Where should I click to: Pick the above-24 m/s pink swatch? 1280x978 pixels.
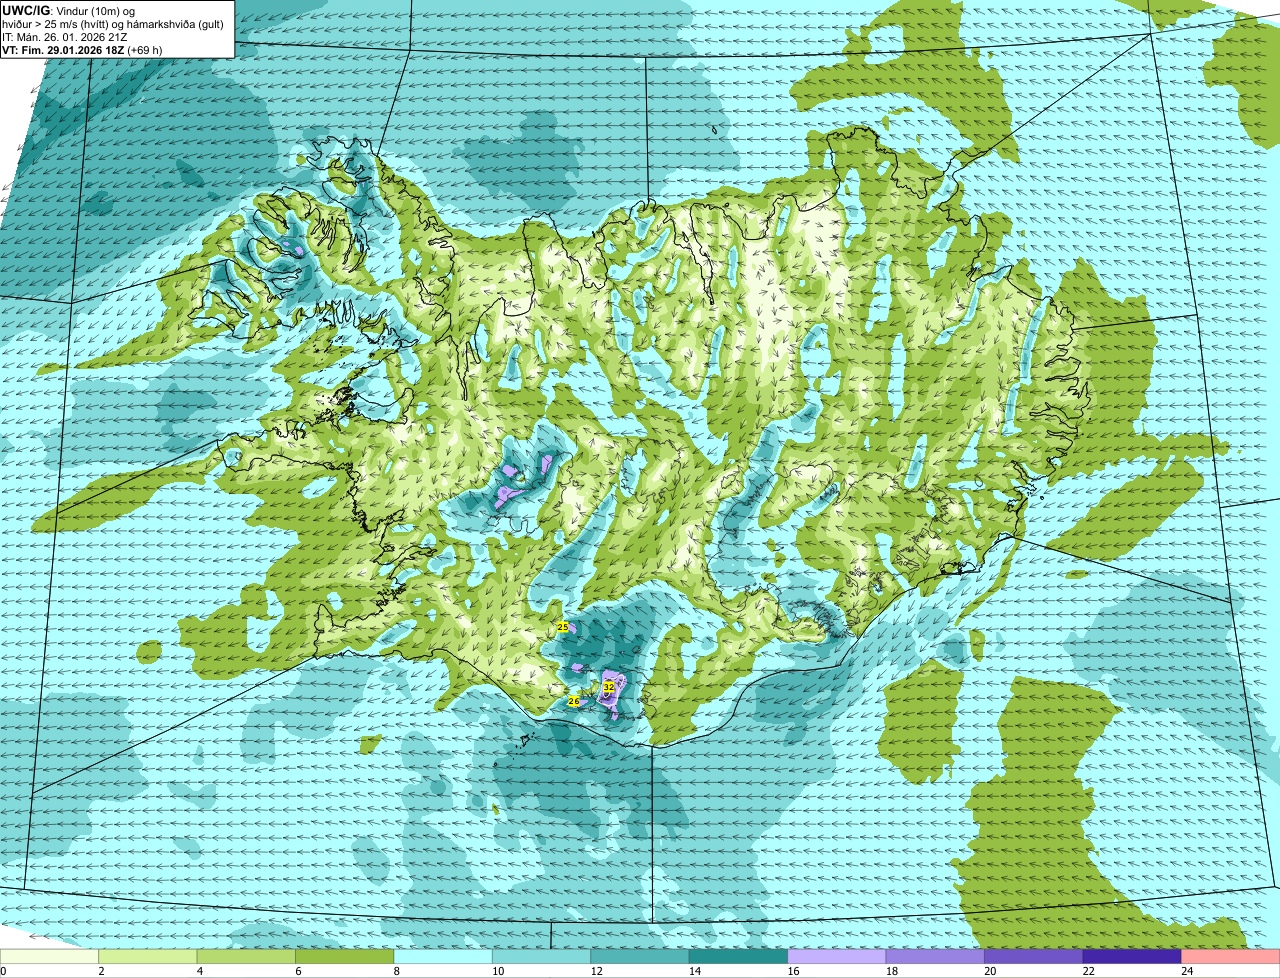coord(1231,956)
